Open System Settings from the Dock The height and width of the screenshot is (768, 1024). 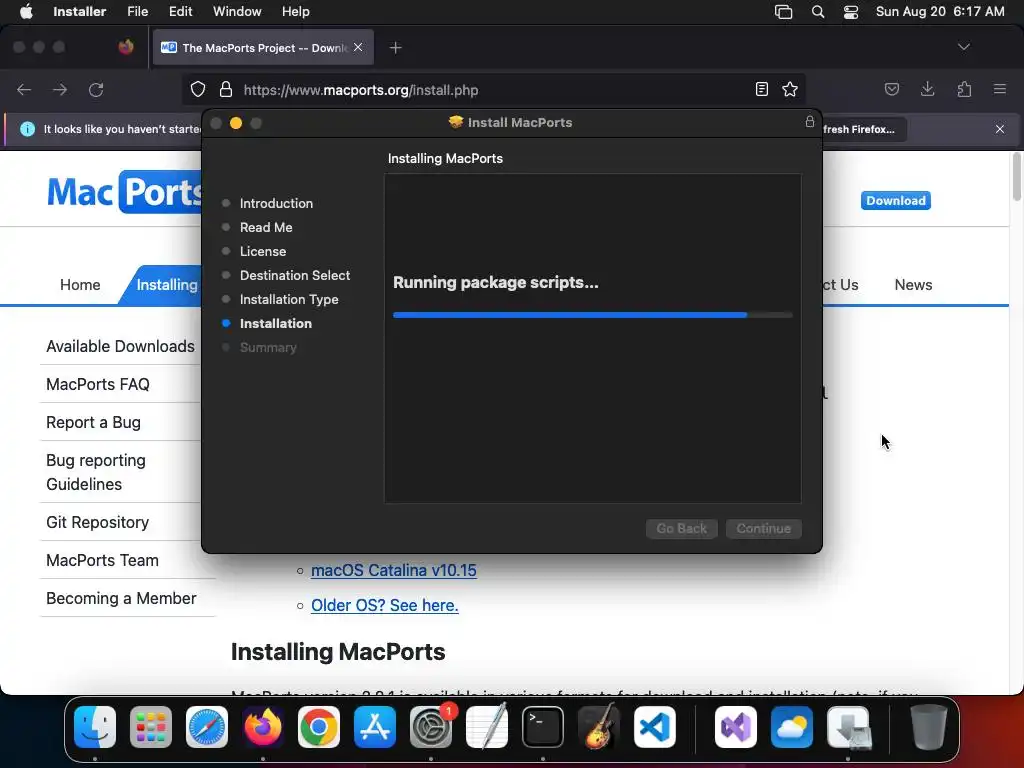coord(431,727)
